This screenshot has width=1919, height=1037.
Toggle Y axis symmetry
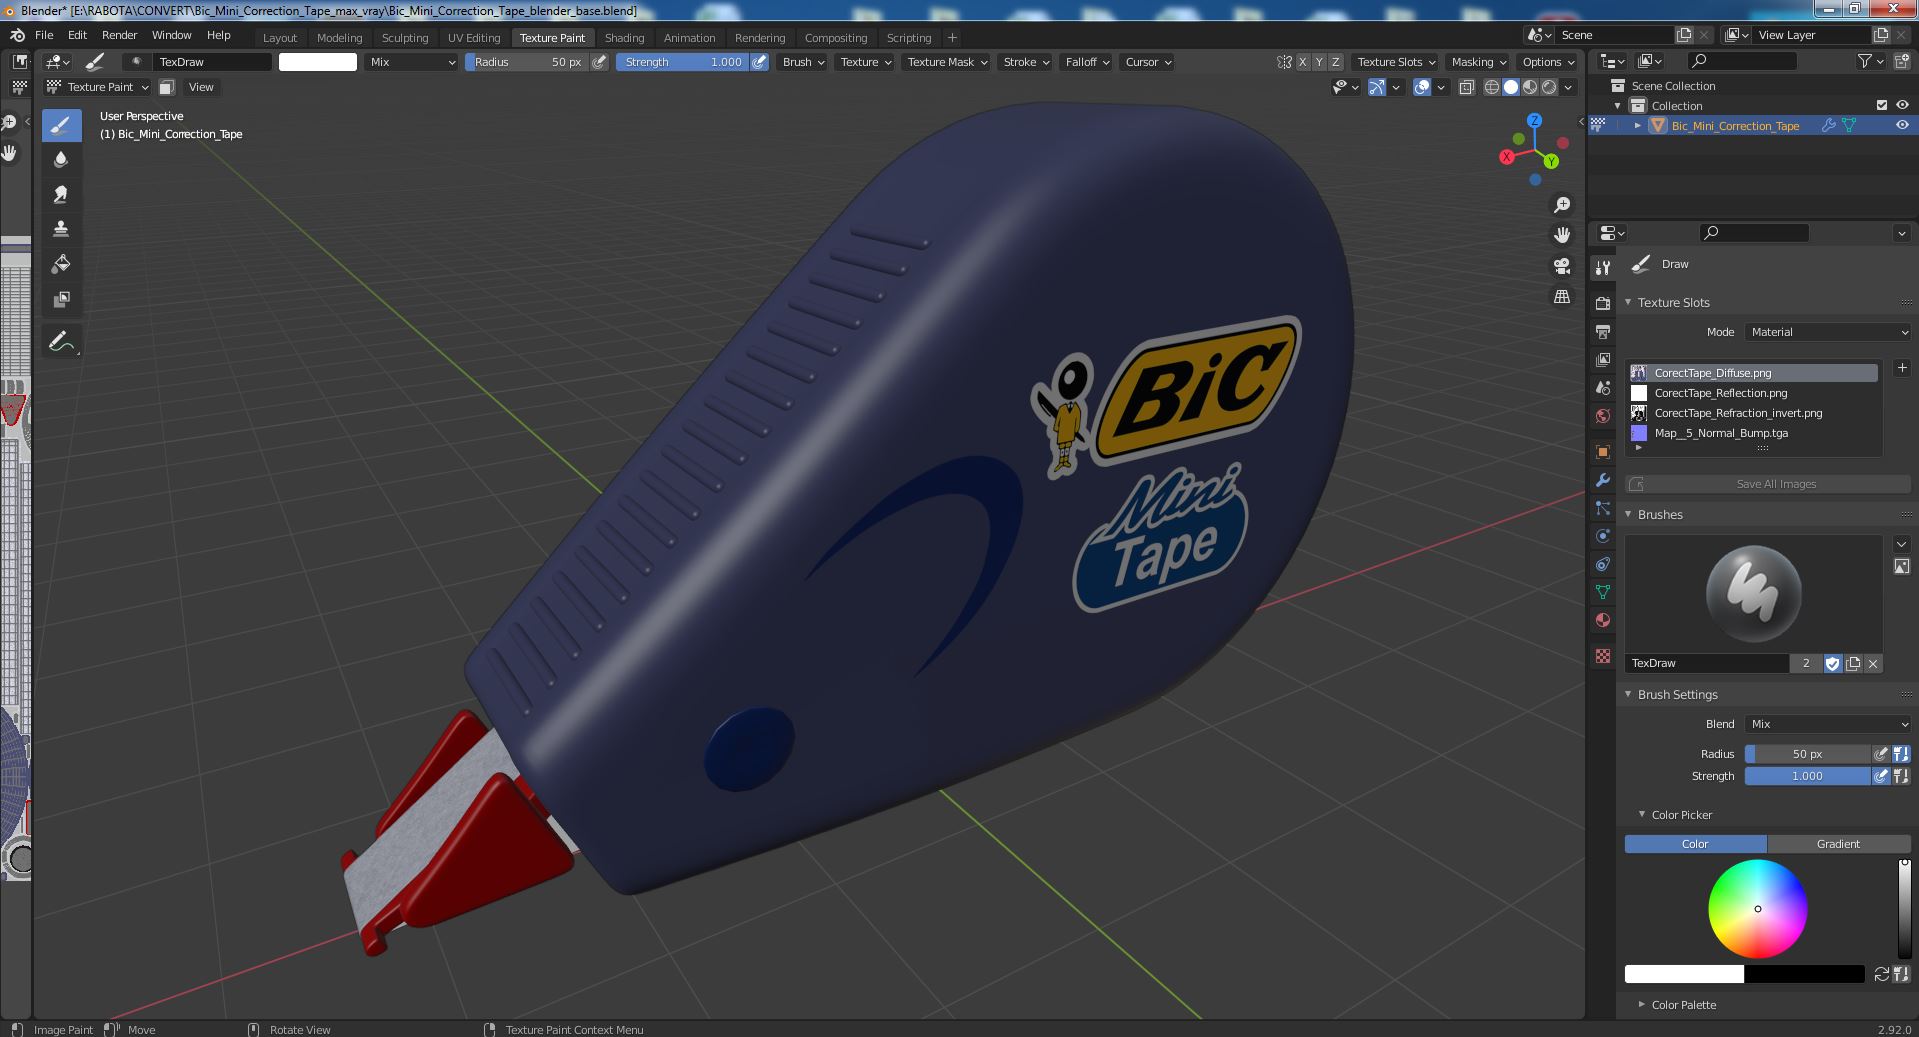click(1319, 62)
